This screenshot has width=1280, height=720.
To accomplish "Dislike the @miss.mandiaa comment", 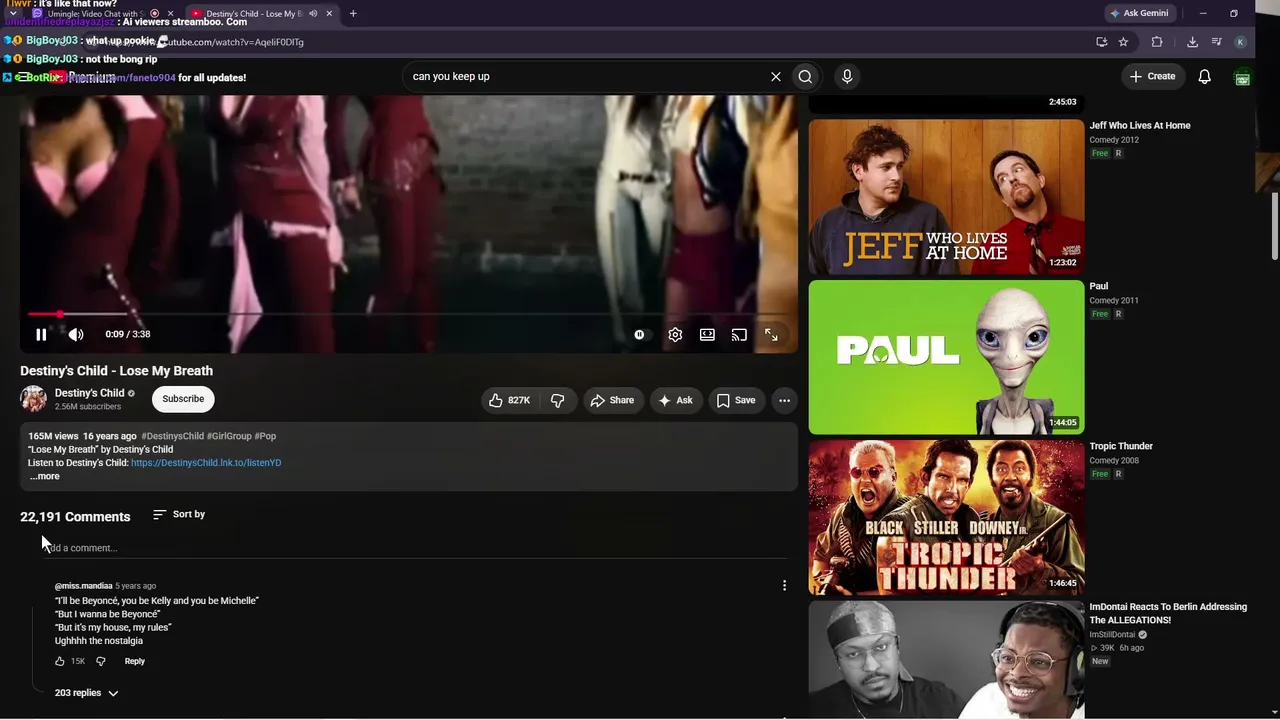I will click(x=100, y=661).
